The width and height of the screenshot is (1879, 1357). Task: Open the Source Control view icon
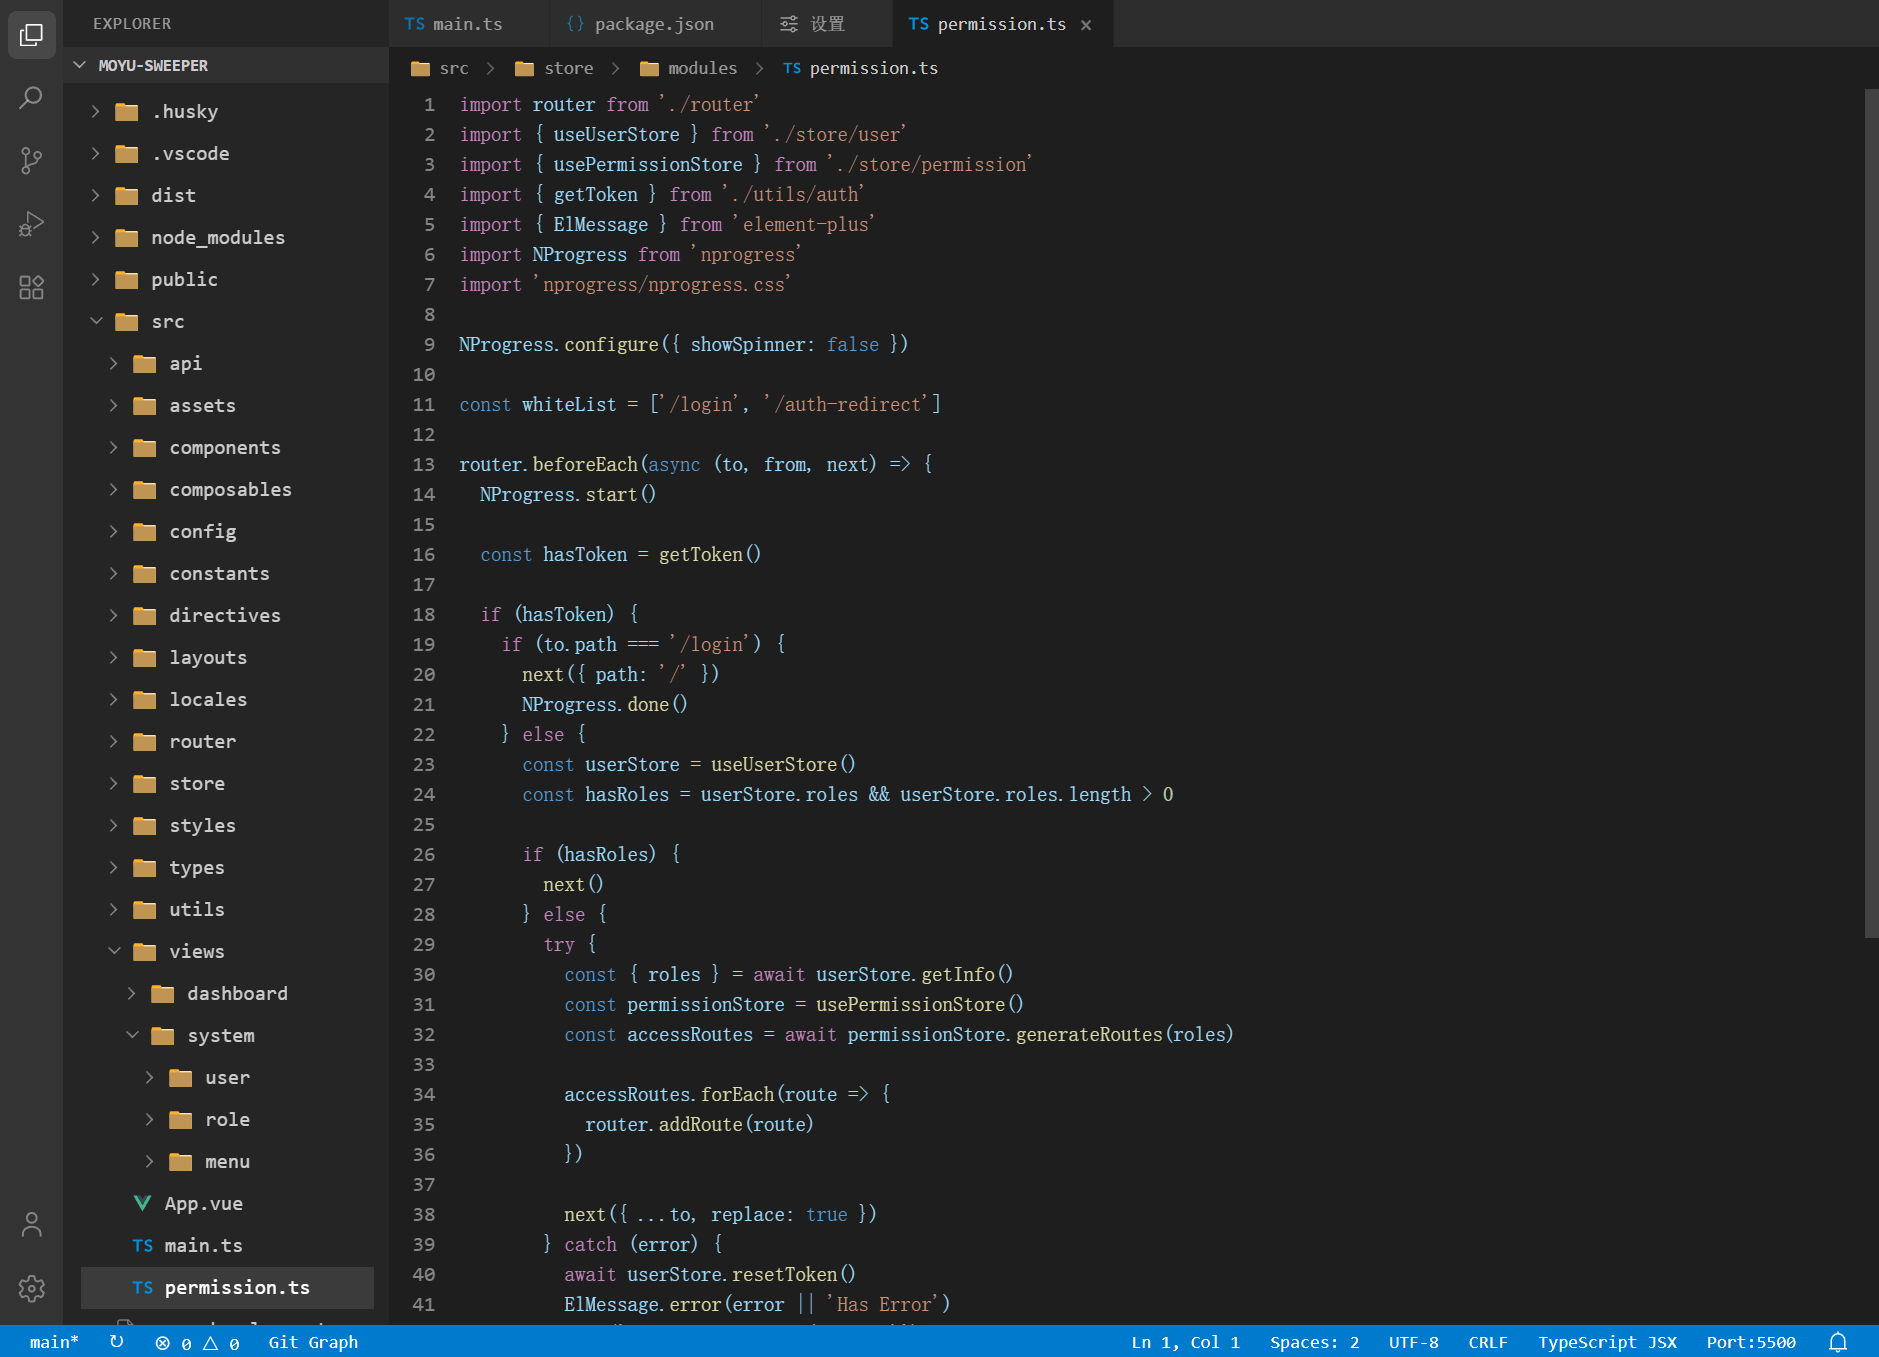pyautogui.click(x=31, y=160)
